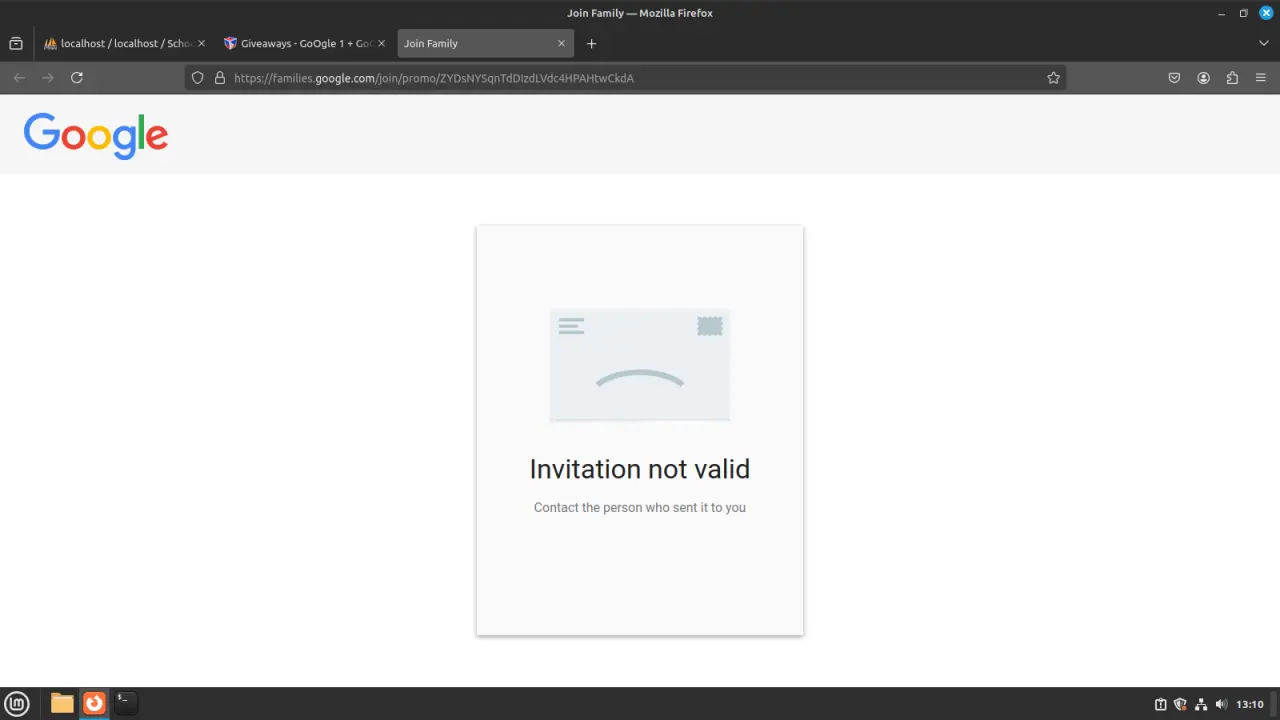
Task: Reload the current page
Action: coord(76,78)
